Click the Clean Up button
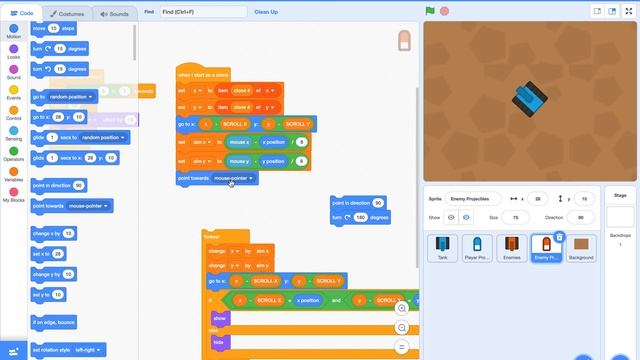The height and width of the screenshot is (360, 640). (266, 12)
